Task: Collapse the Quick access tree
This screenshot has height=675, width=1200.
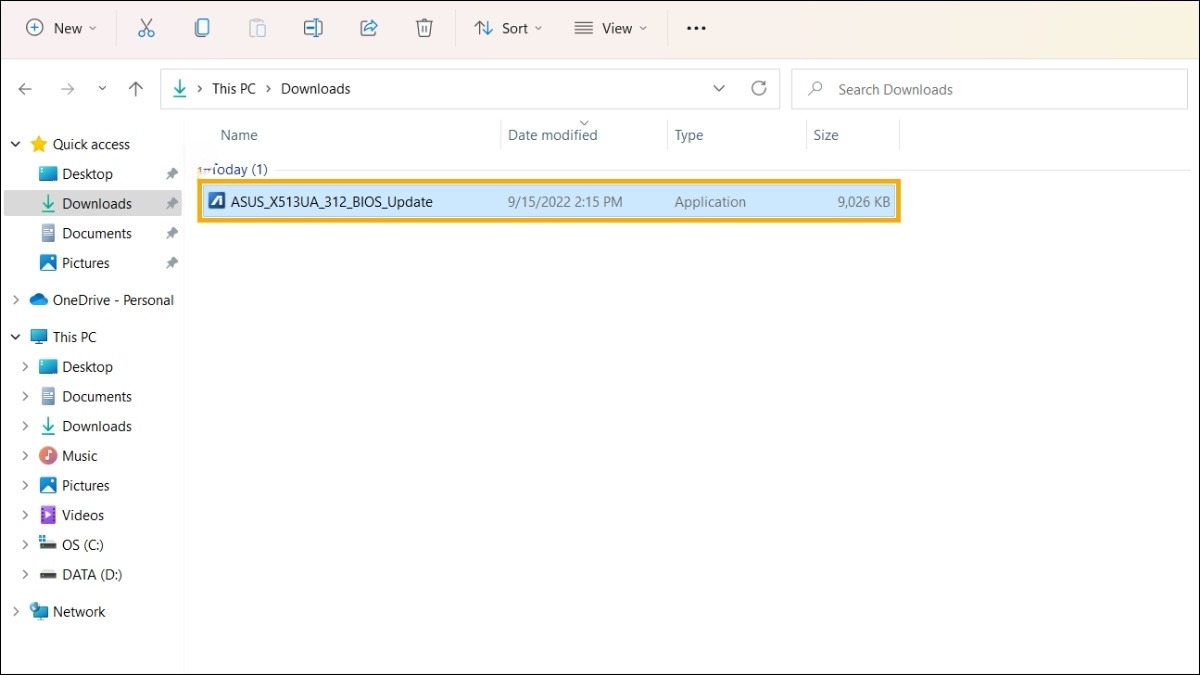Action: click(x=15, y=144)
